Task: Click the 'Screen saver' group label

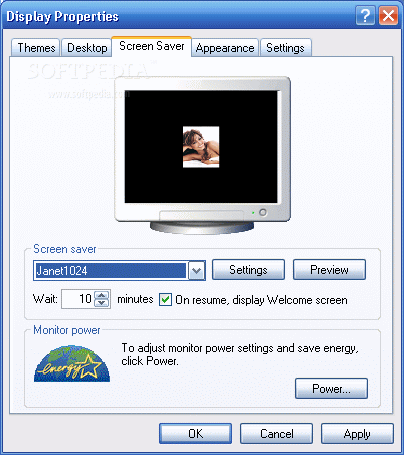Action: [x=65, y=249]
